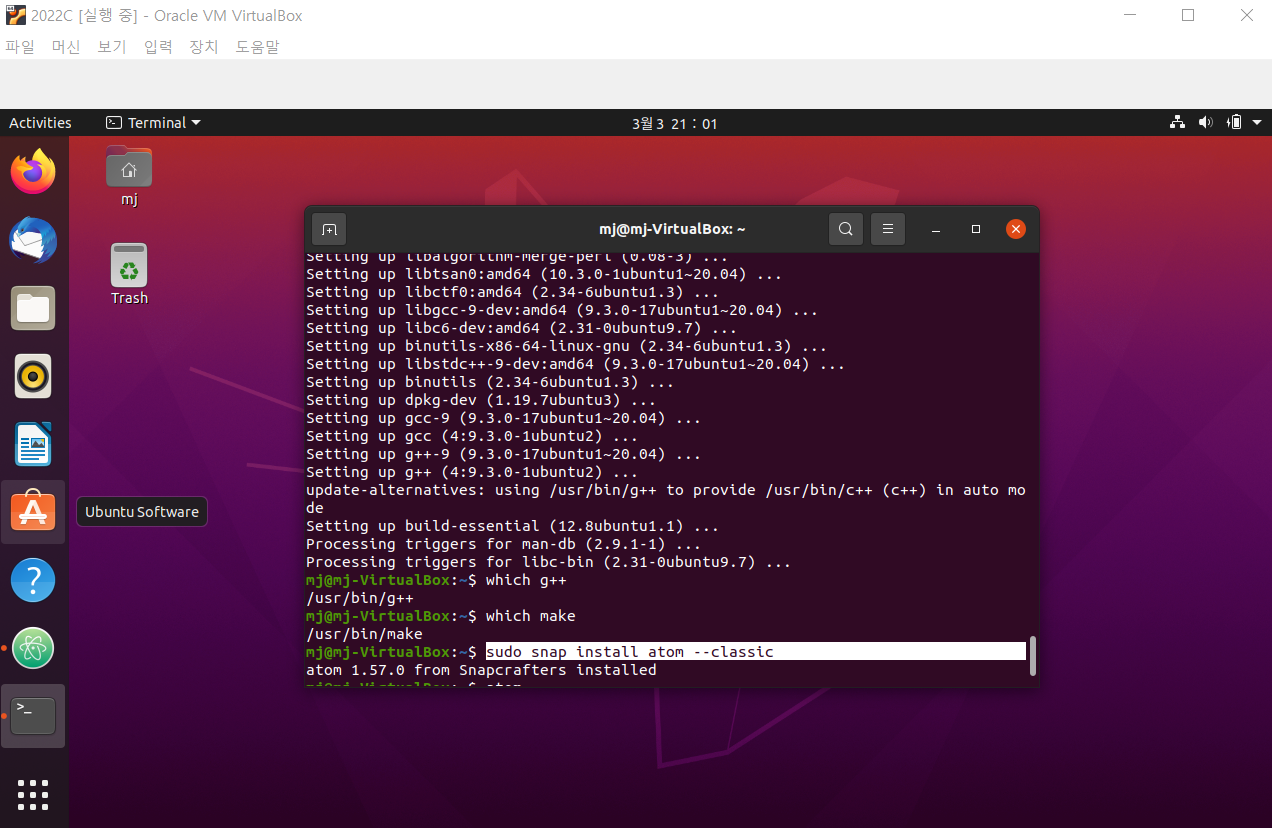
Task: Click Activities in the top bar
Action: pos(40,123)
